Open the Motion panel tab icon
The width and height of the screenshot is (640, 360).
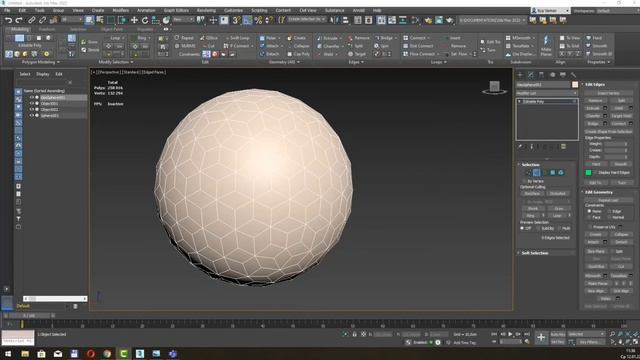tap(552, 75)
